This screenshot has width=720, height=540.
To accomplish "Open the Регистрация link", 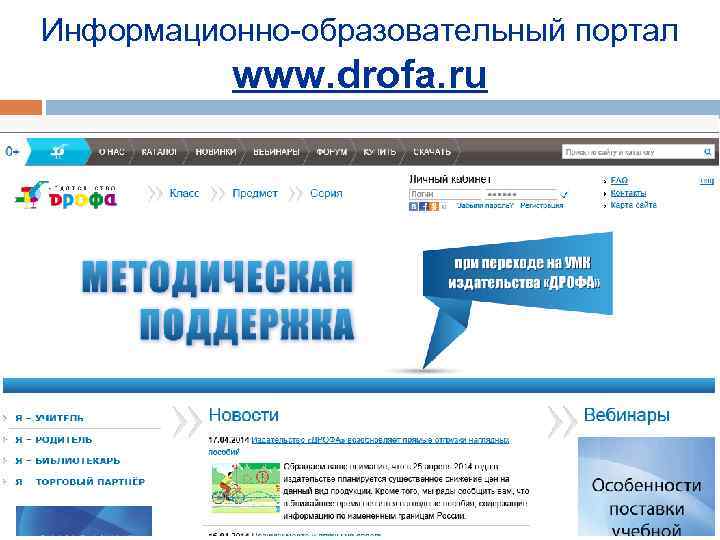I will pyautogui.click(x=541, y=206).
